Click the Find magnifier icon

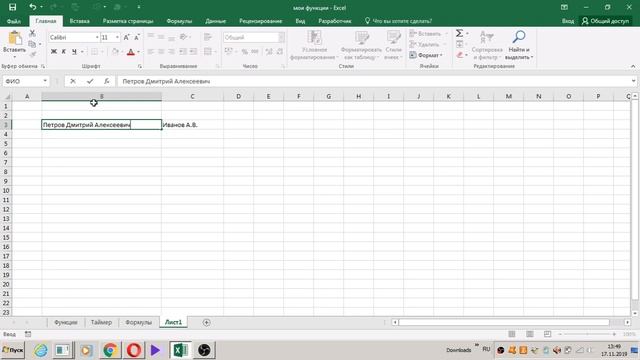point(519,37)
